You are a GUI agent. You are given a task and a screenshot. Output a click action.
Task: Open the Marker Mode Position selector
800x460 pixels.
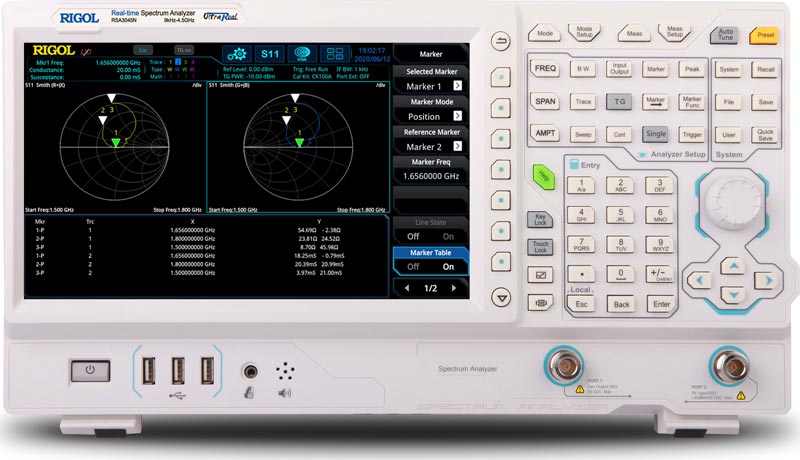[430, 117]
